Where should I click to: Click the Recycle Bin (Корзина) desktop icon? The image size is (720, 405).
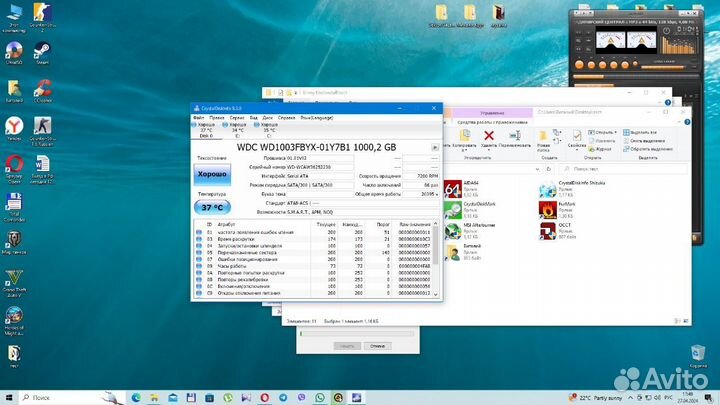tap(698, 356)
